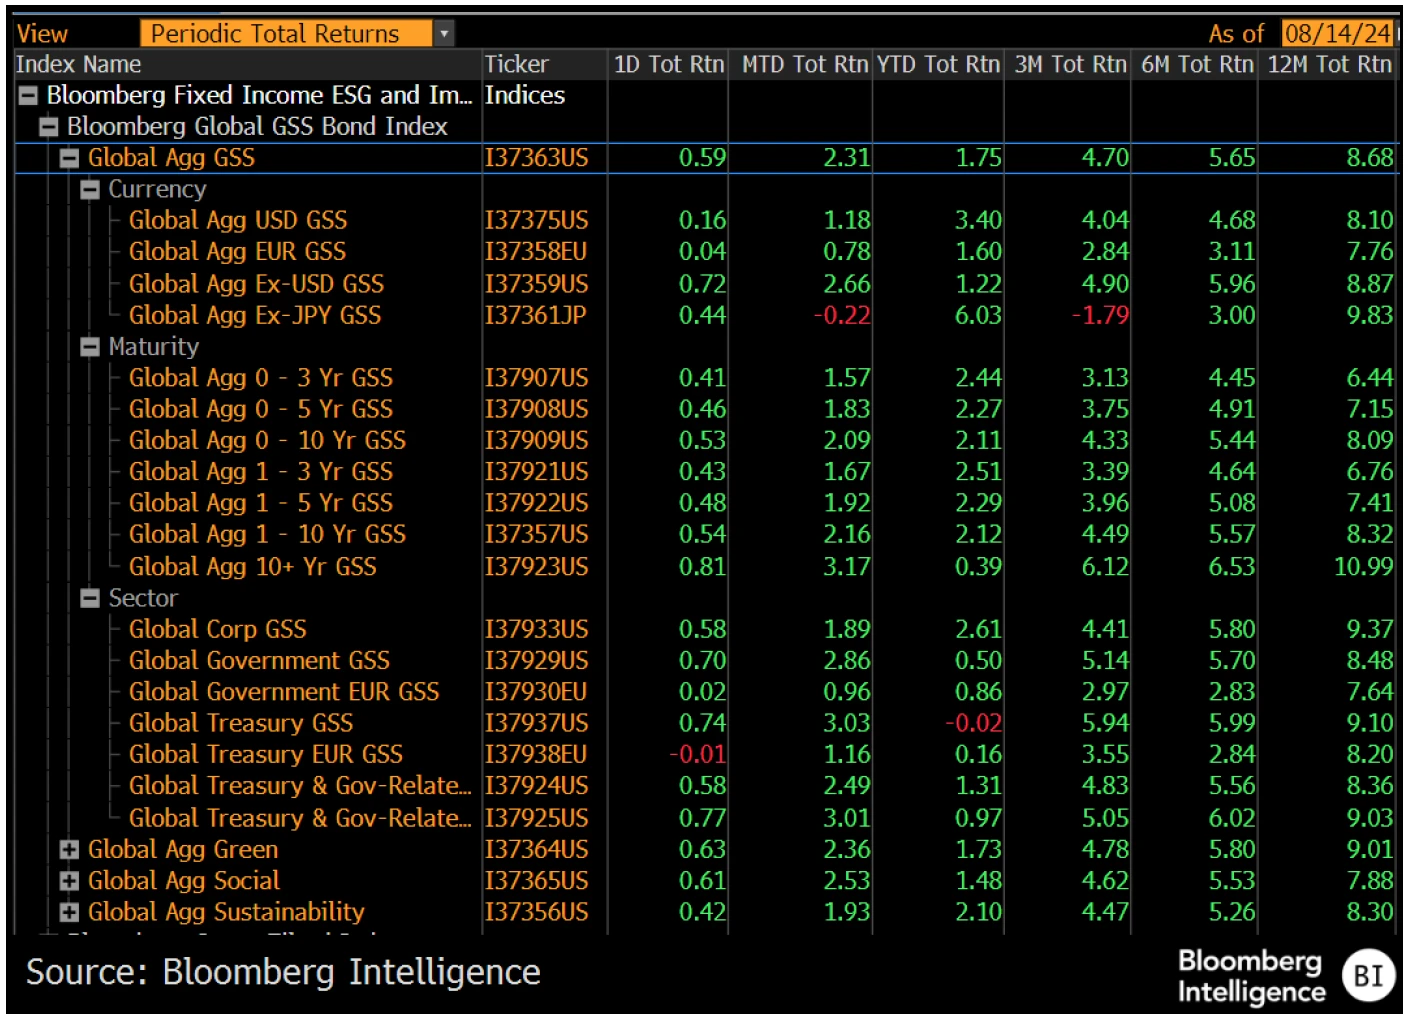Click ticker I37358EU
This screenshot has width=1413, height=1021.
[x=536, y=252]
